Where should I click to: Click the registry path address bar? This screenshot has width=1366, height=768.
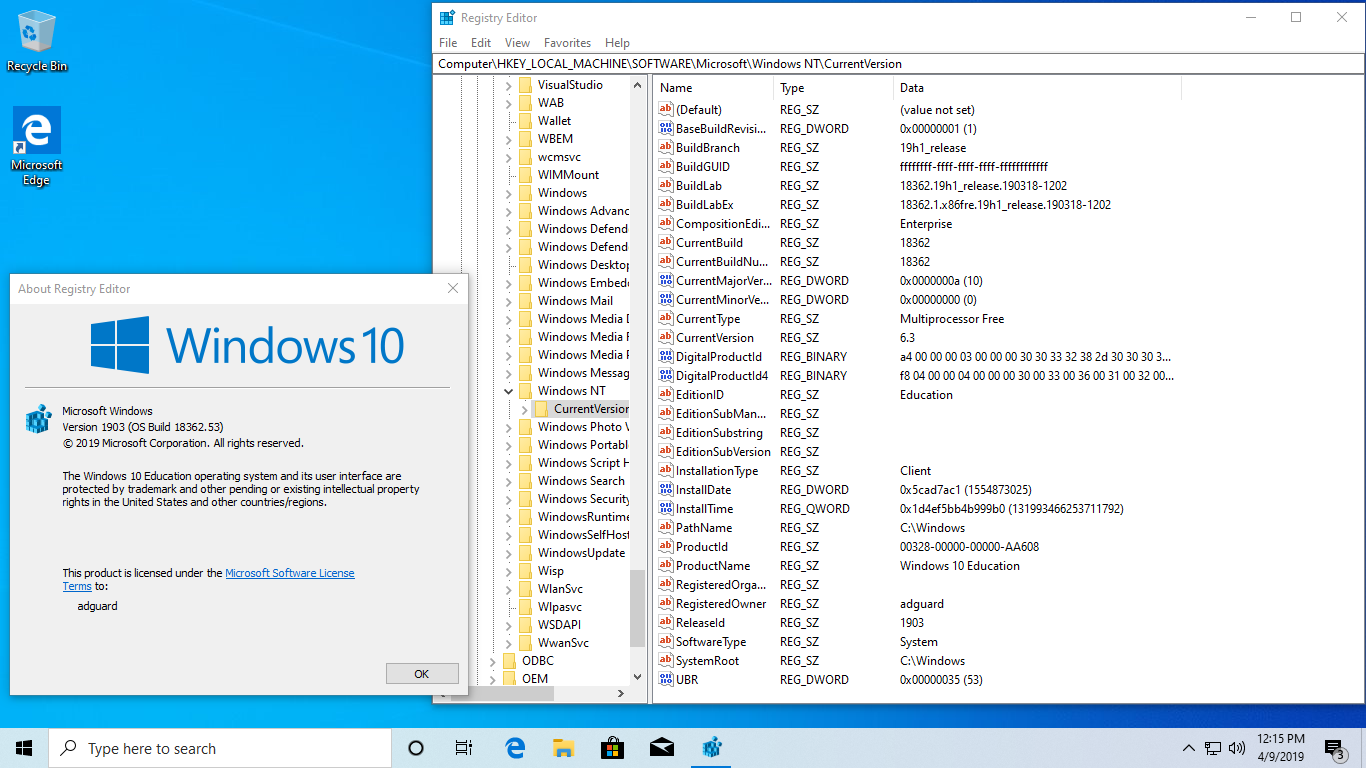click(x=898, y=64)
